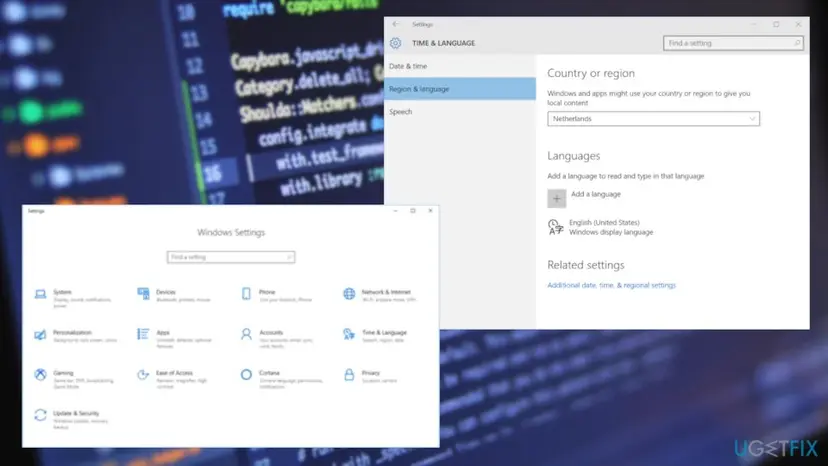Maximize the Windows Settings window
828x466 pixels.
(413, 211)
